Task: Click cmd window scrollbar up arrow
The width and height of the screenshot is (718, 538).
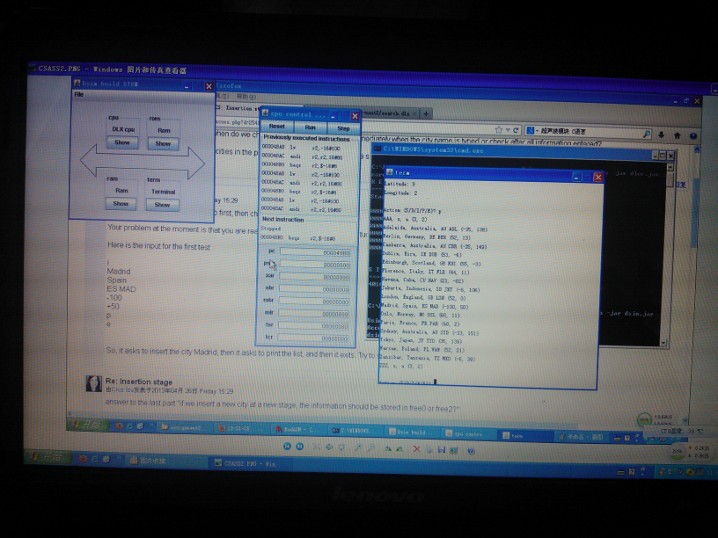Action: click(670, 168)
